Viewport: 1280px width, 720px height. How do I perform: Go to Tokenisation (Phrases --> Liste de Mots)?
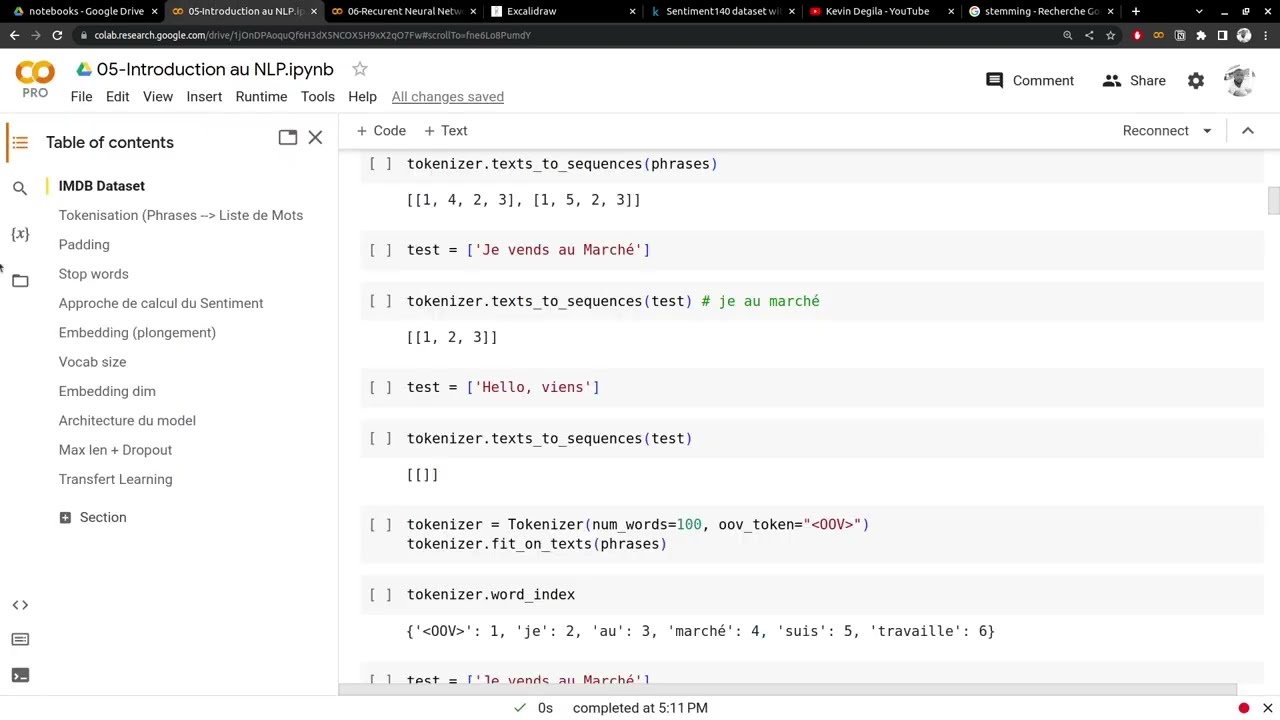181,215
